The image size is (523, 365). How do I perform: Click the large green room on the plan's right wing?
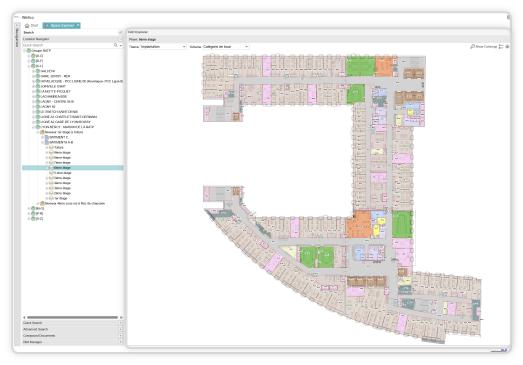point(402,224)
